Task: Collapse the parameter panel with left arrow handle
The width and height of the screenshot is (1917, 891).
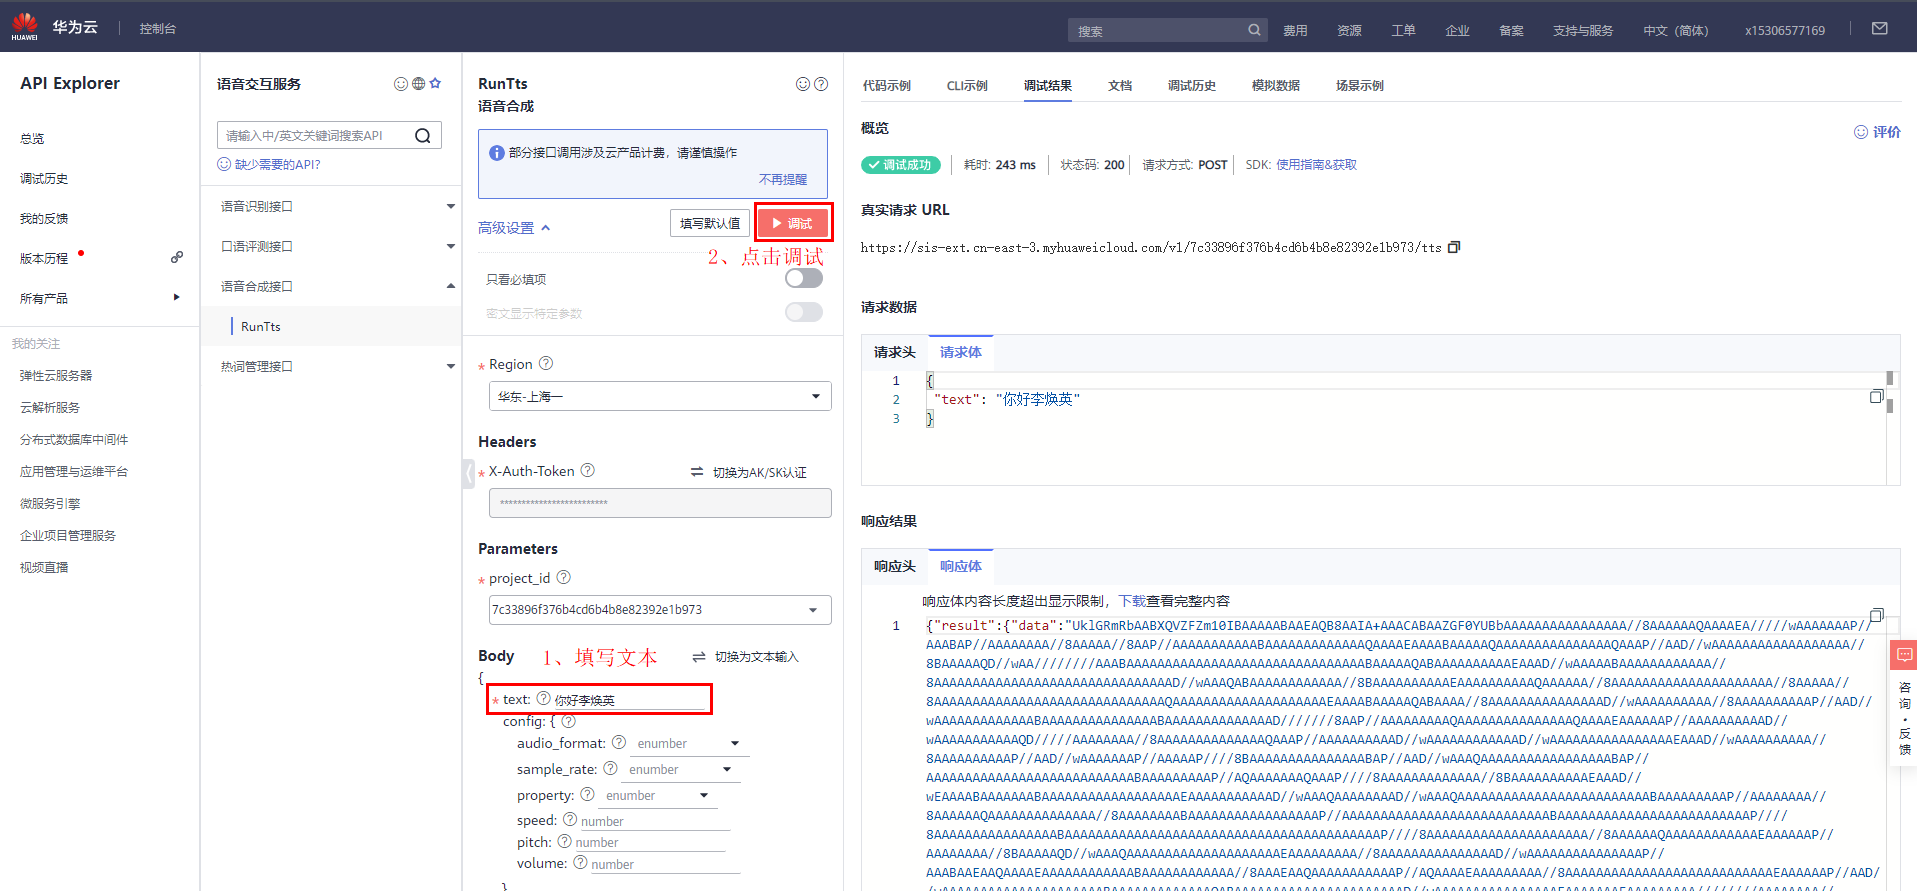Action: click(468, 473)
